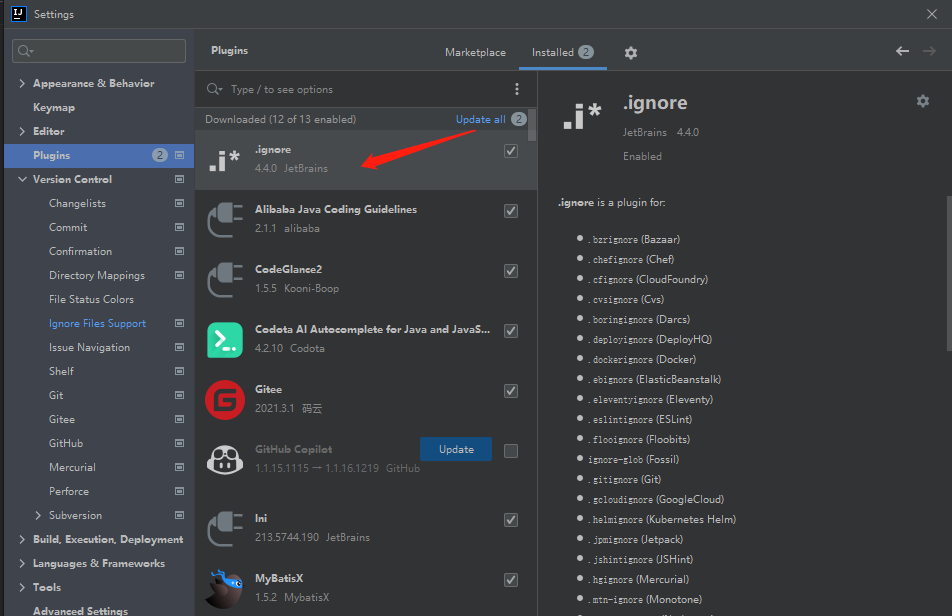Expand the Tools settings node
The image size is (952, 616).
pos(22,587)
